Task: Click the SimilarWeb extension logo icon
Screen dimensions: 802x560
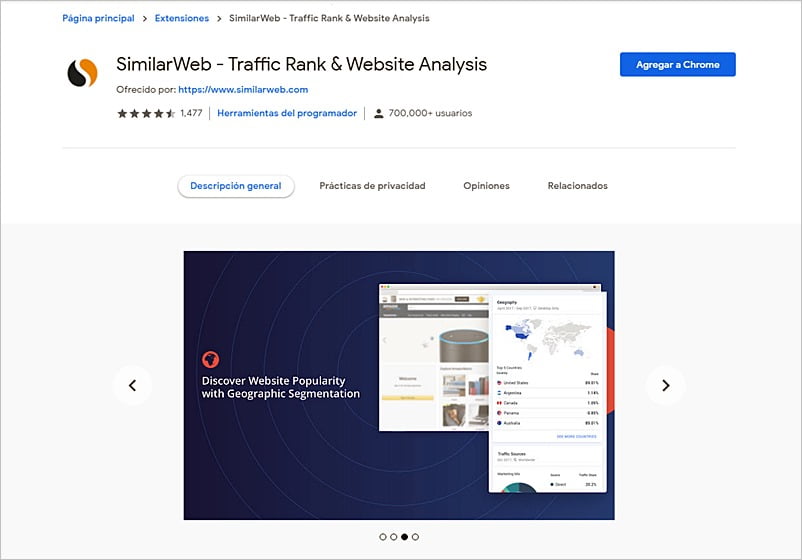Action: (x=83, y=72)
